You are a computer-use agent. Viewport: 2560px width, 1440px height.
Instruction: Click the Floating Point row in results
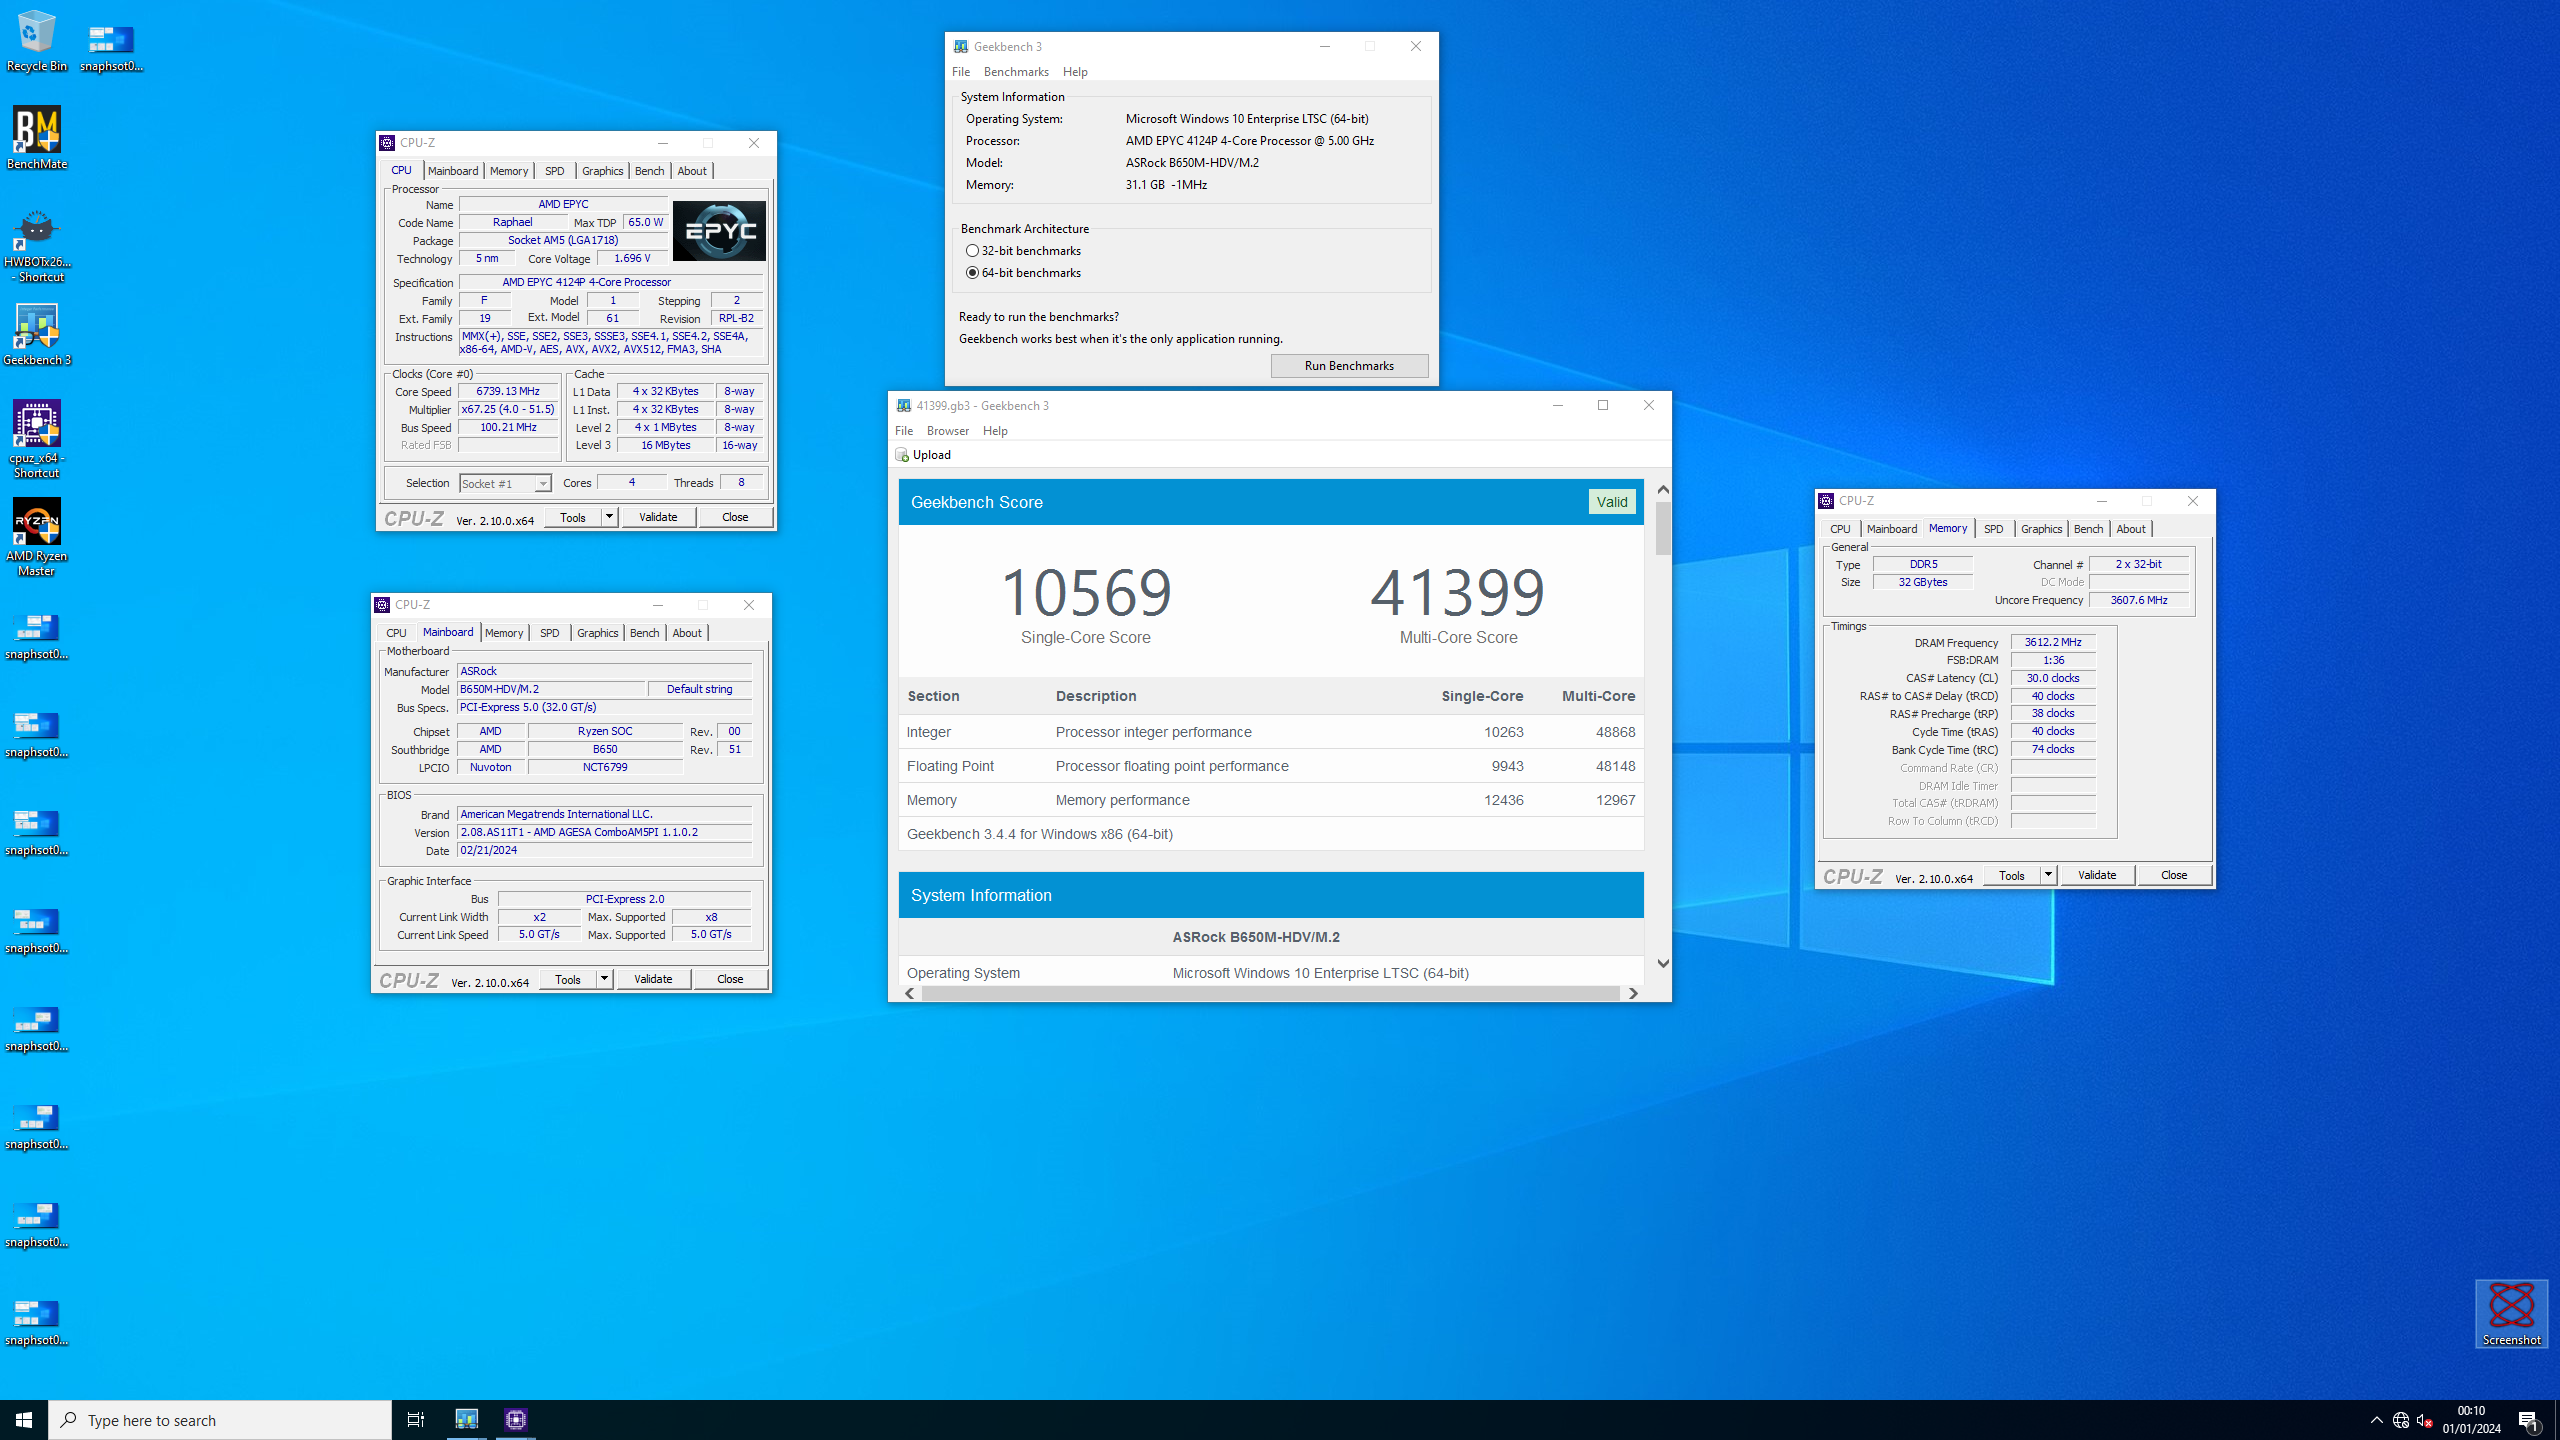1270,766
